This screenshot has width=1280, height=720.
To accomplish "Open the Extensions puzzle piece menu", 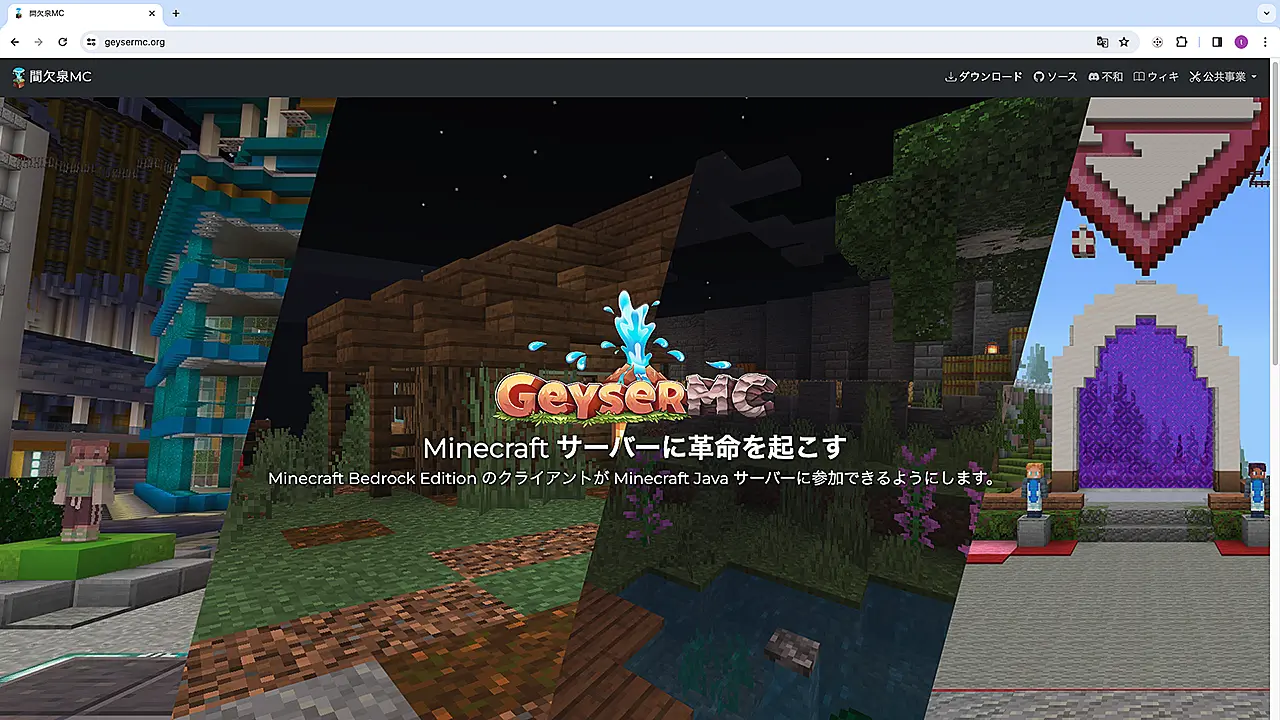I will [x=1181, y=42].
